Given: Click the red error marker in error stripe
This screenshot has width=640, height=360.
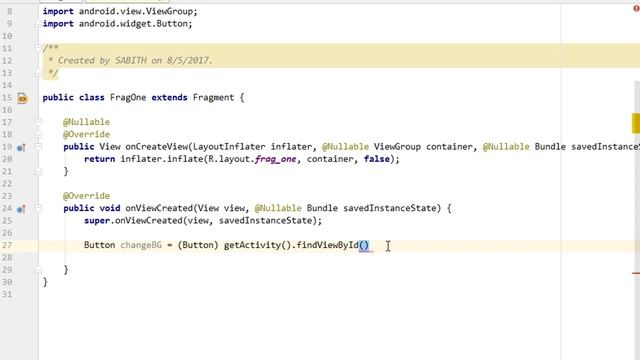Looking at the screenshot, I should tap(636, 273).
